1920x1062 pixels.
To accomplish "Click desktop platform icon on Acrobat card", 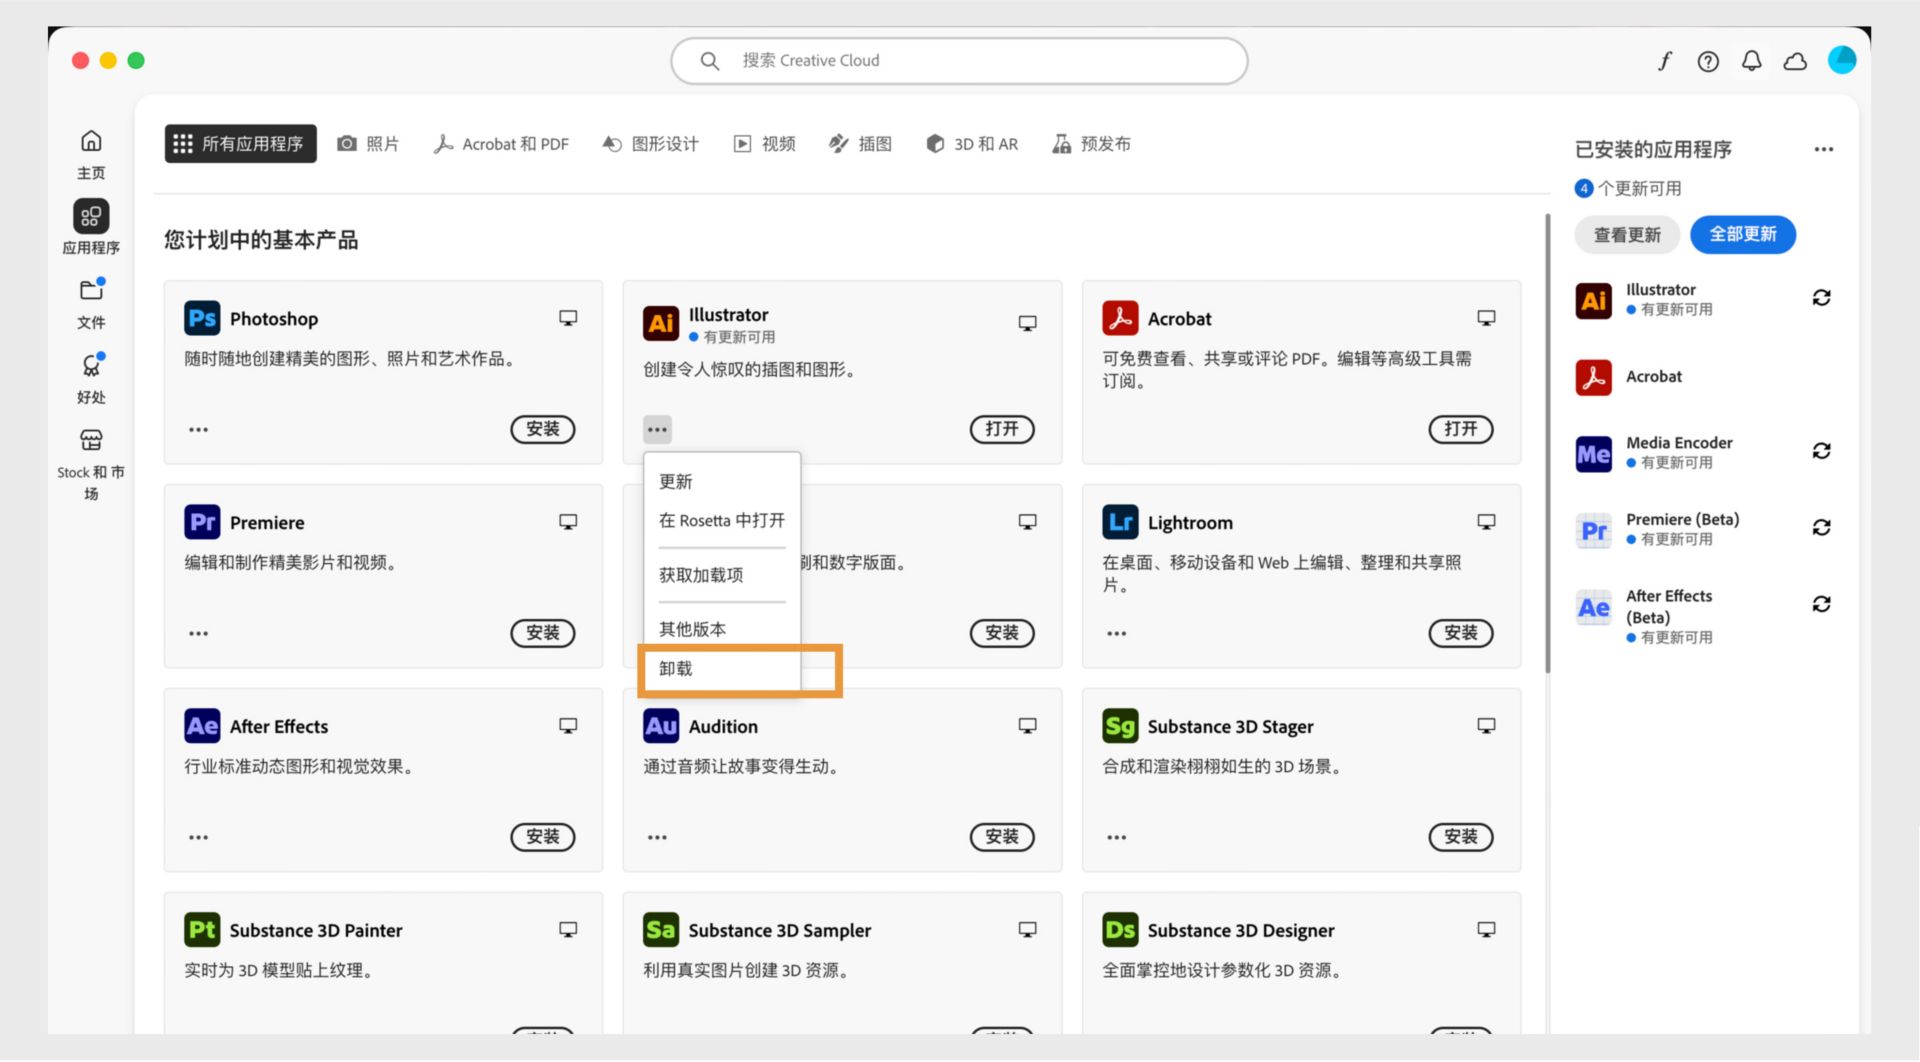I will pos(1486,318).
